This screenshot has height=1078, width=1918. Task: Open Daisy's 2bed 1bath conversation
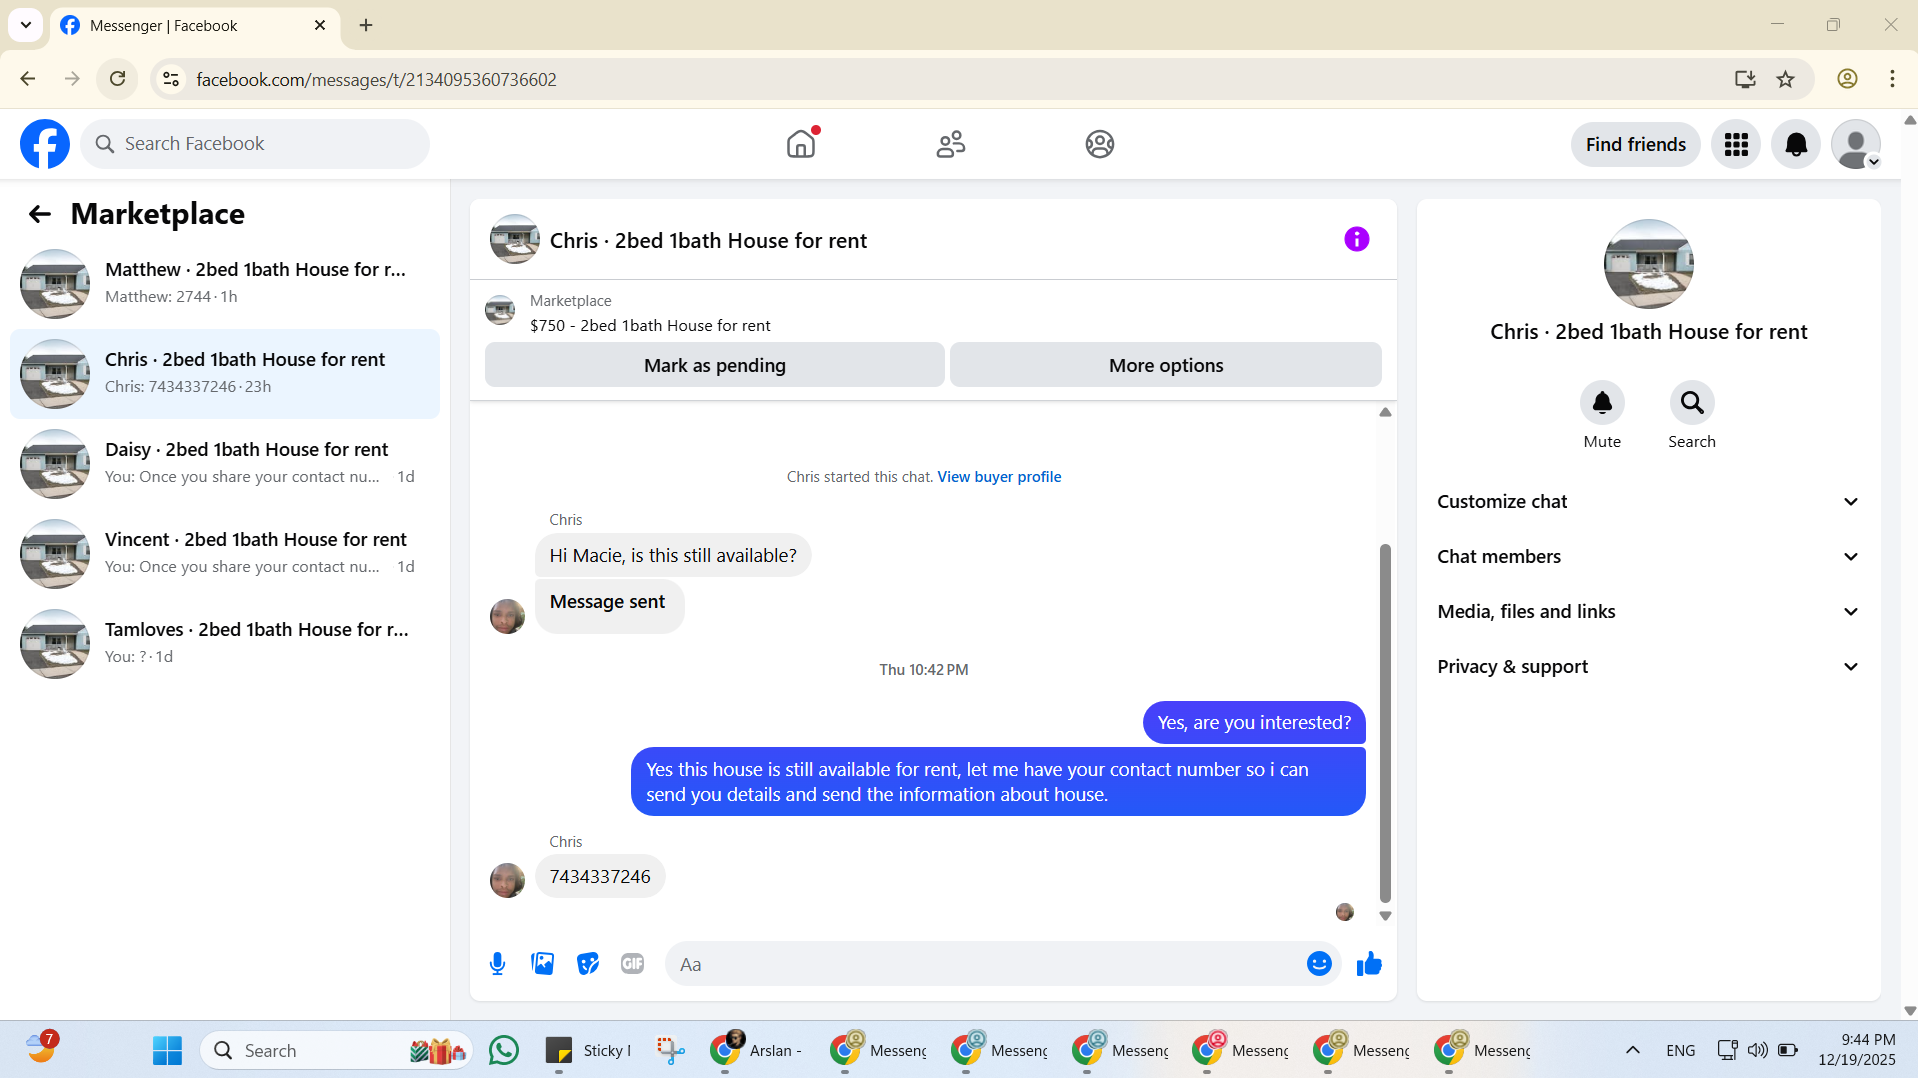tap(225, 464)
